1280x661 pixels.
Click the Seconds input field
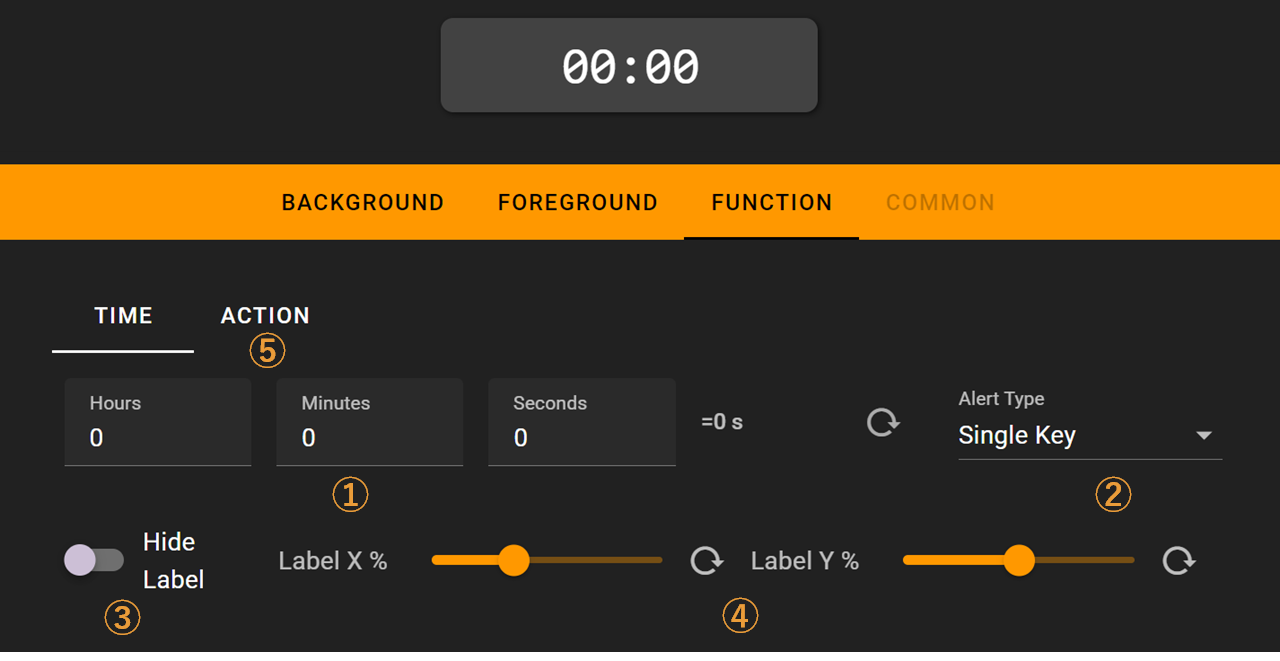(582, 422)
